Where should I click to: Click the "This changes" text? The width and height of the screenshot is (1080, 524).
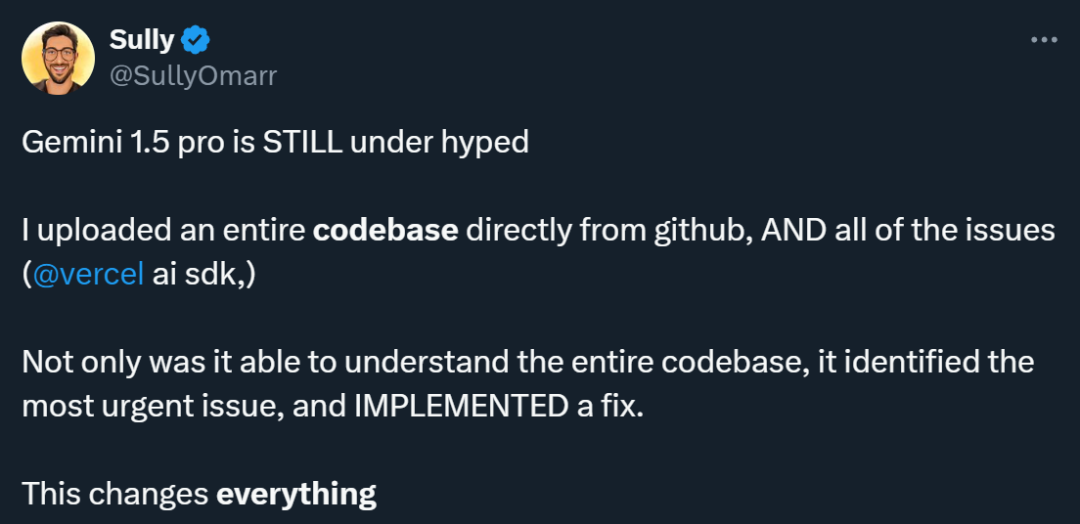pyautogui.click(x=115, y=493)
